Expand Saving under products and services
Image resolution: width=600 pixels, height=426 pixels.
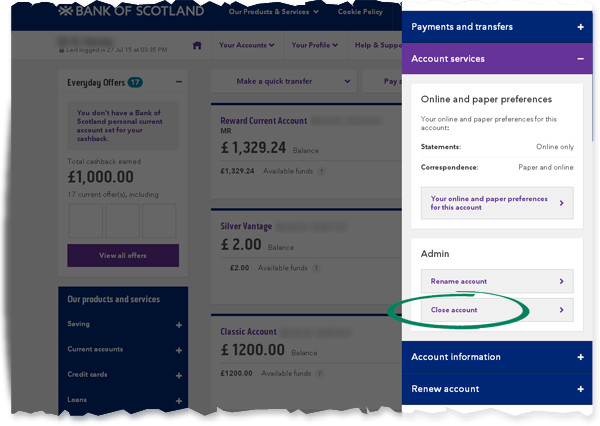(179, 325)
